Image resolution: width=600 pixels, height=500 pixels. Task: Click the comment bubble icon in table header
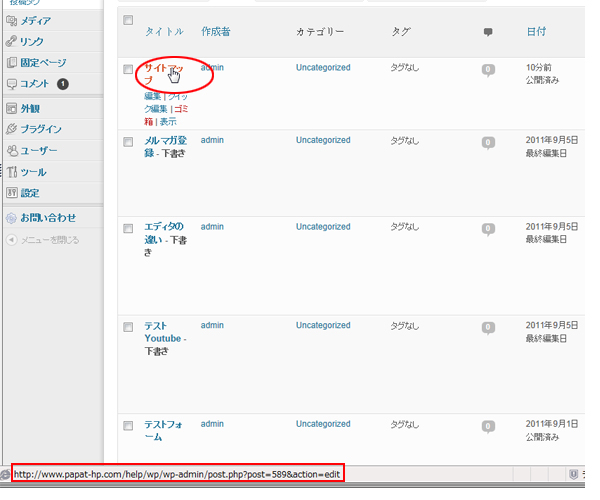(488, 32)
